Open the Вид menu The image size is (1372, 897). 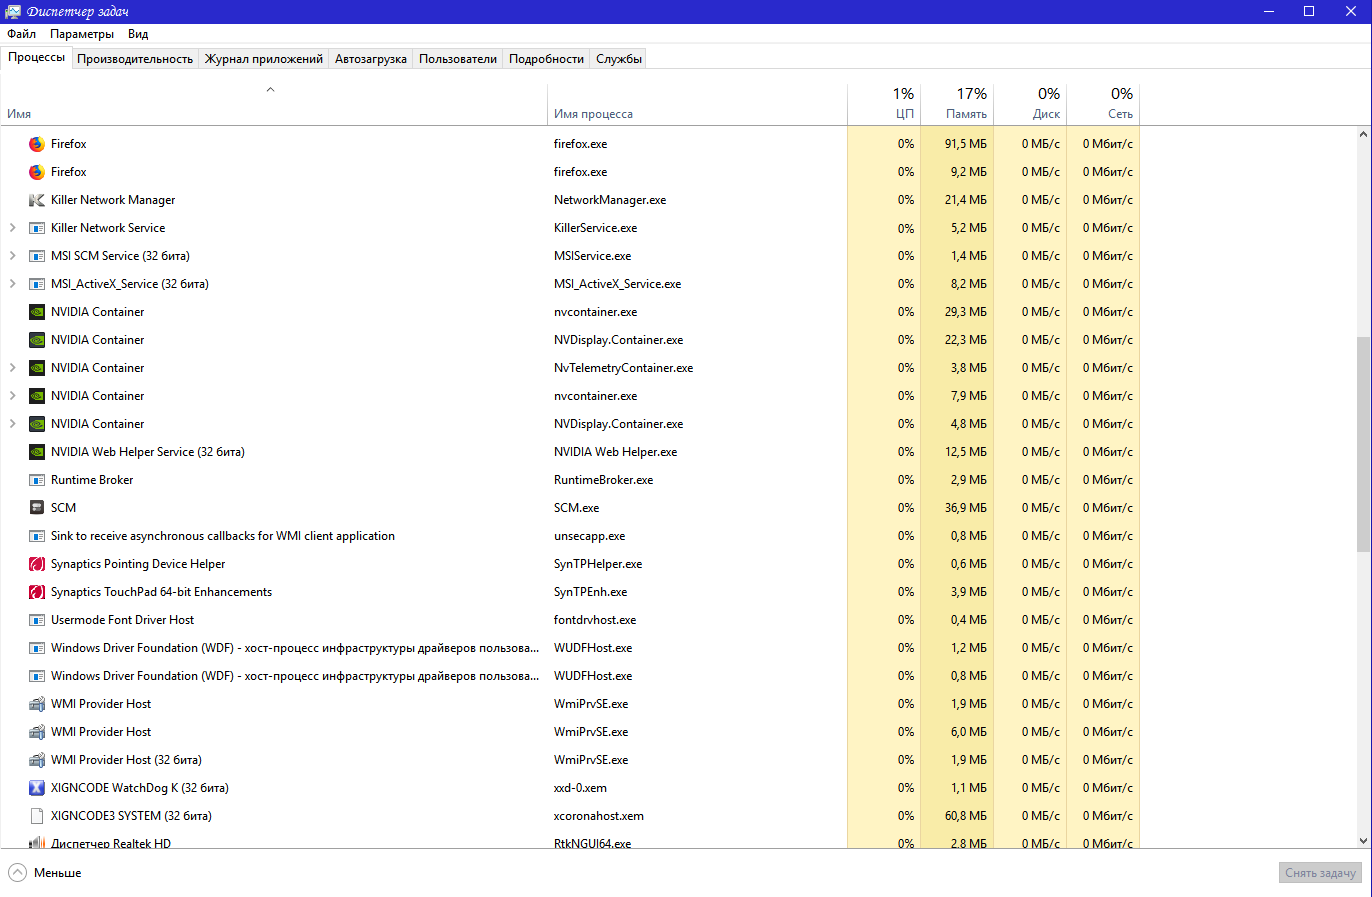pos(138,33)
